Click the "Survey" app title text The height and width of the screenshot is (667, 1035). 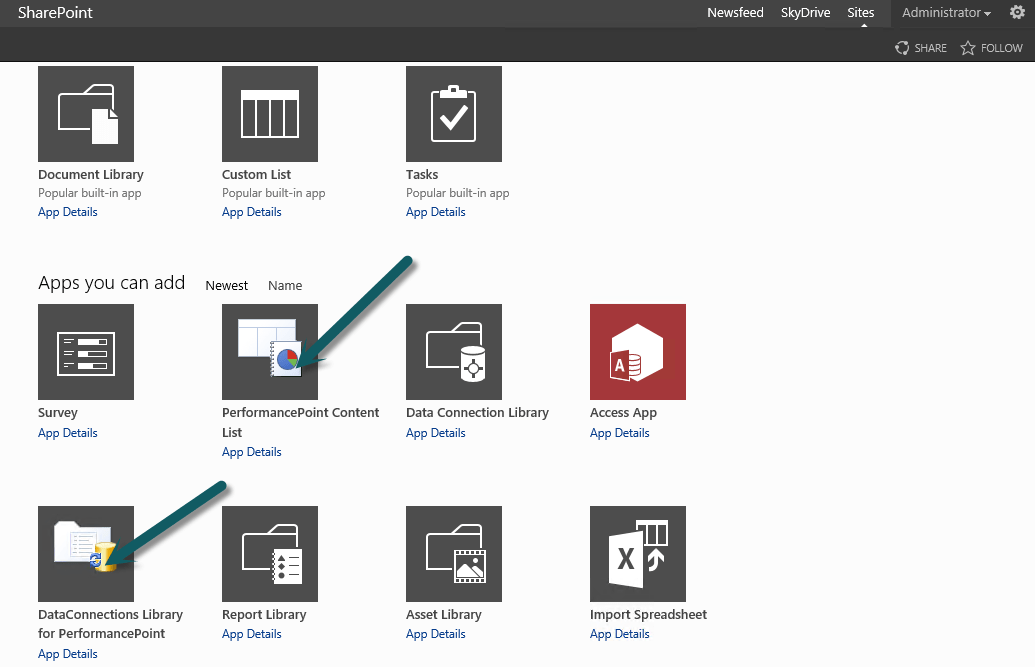click(x=58, y=413)
